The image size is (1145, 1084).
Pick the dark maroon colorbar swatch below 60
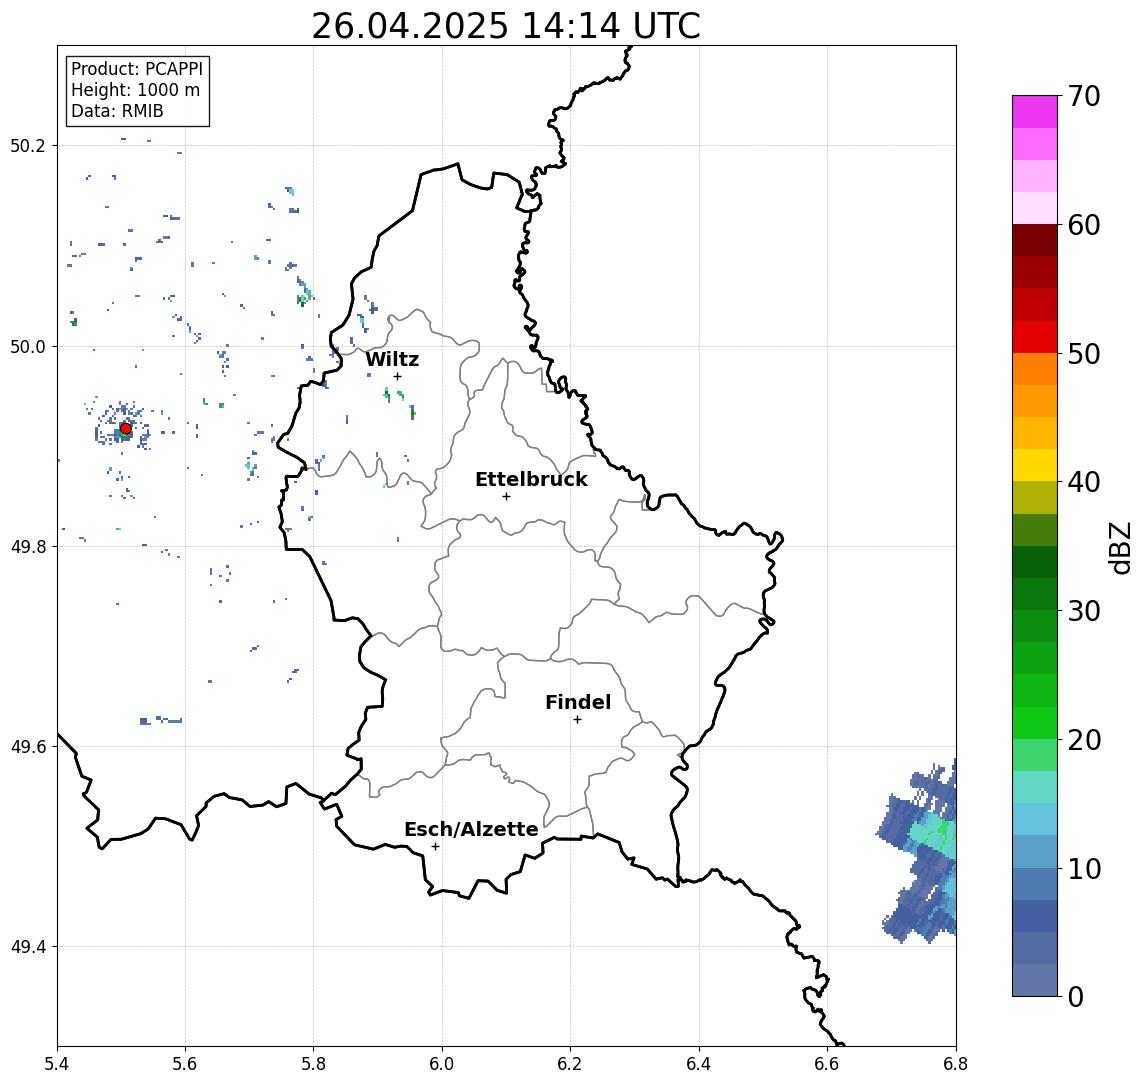pyautogui.click(x=1035, y=240)
